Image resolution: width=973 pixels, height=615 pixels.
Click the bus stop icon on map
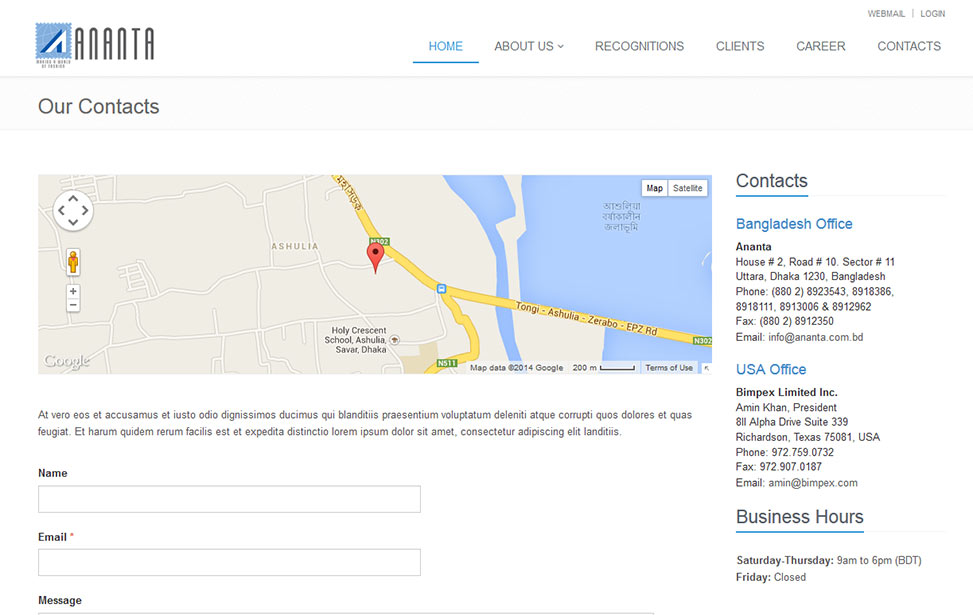[441, 288]
